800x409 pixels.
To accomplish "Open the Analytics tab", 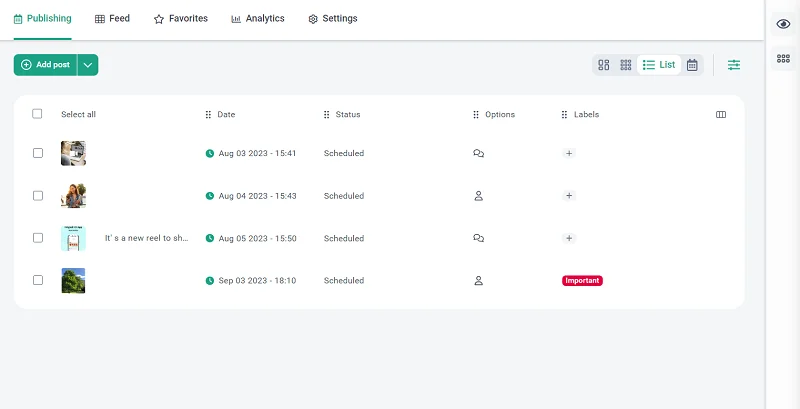I will click(257, 19).
